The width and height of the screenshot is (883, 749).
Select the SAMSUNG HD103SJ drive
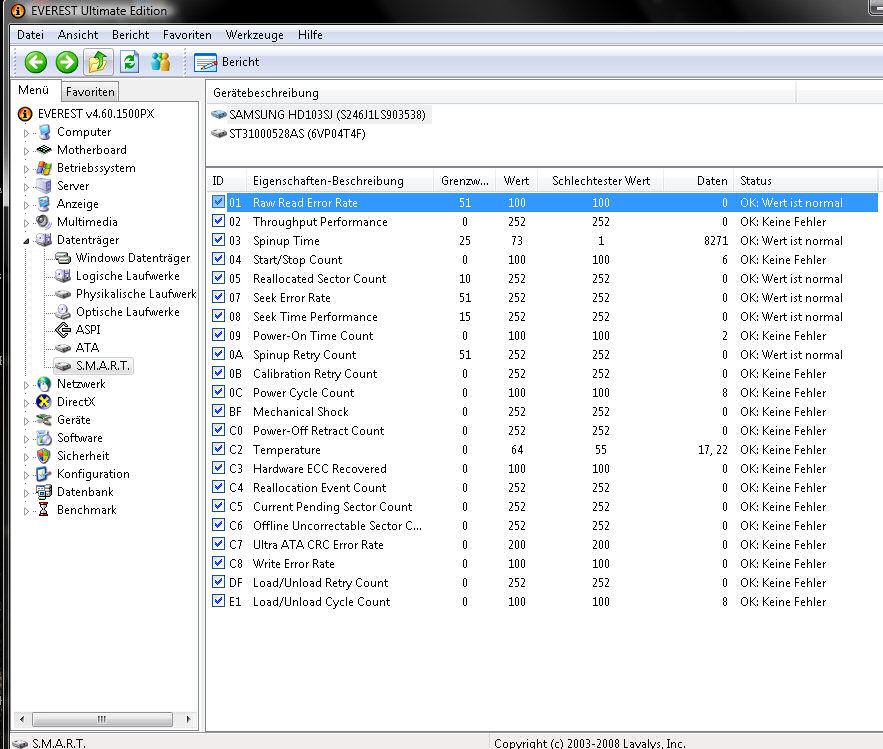(x=319, y=115)
